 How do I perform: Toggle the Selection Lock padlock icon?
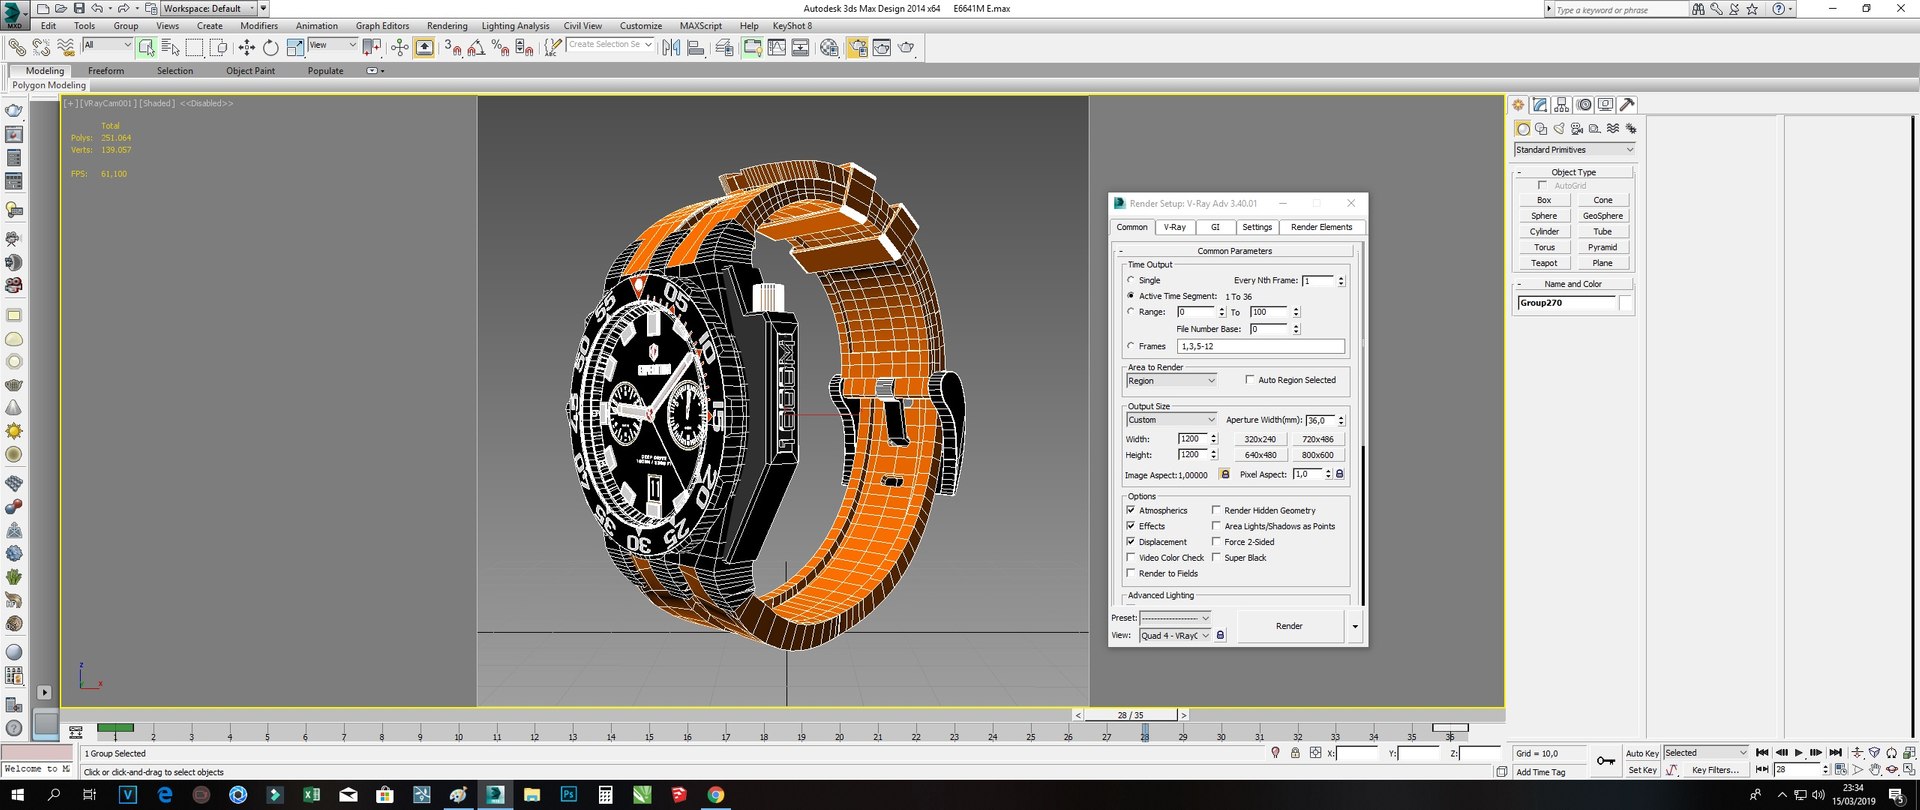(x=1295, y=753)
